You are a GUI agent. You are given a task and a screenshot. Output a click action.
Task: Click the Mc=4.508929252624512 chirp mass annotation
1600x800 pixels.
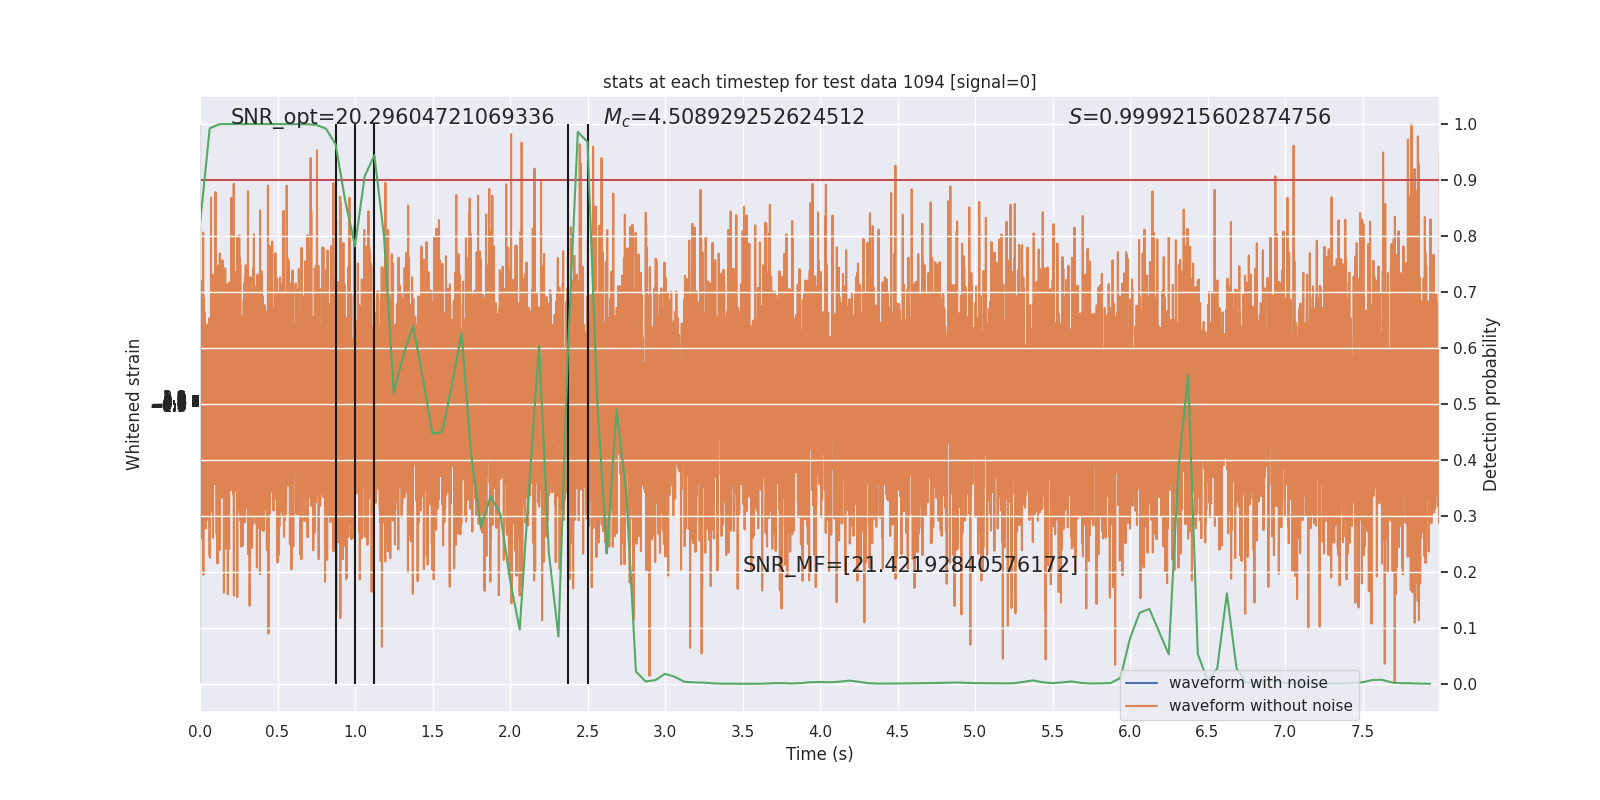click(734, 117)
